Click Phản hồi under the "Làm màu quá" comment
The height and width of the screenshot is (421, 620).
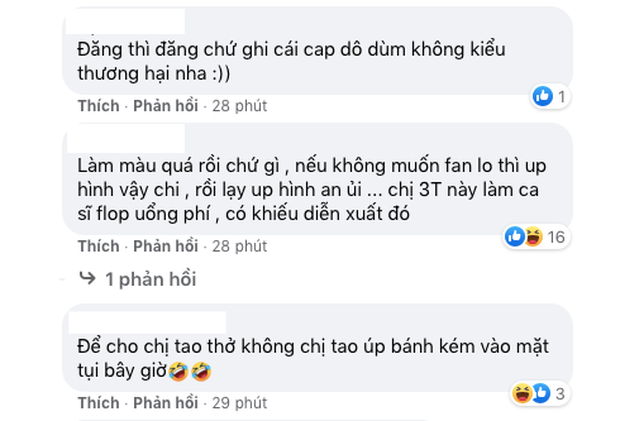tap(166, 246)
